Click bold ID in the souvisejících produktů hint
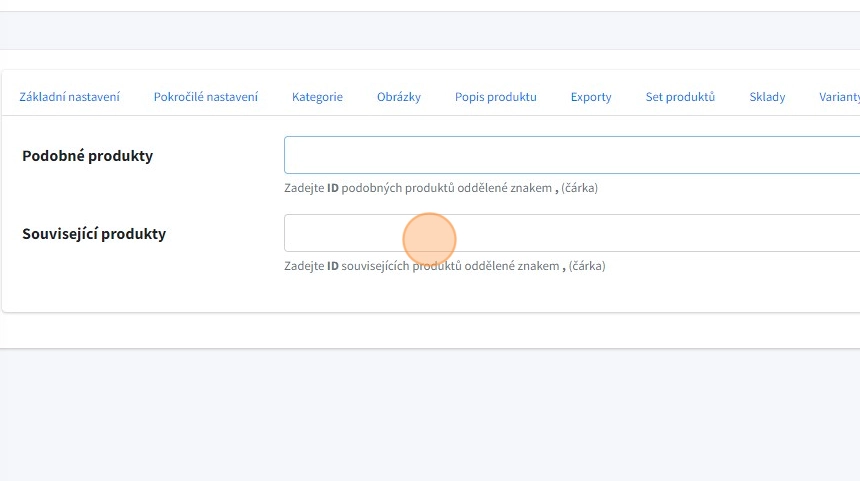This screenshot has width=860, height=481. (x=333, y=266)
